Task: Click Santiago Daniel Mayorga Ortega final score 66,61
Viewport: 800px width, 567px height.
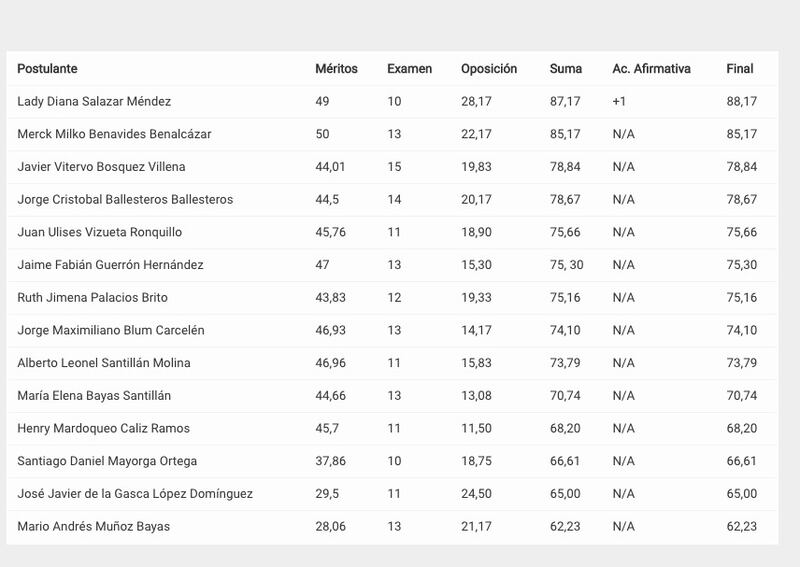Action: (x=742, y=461)
